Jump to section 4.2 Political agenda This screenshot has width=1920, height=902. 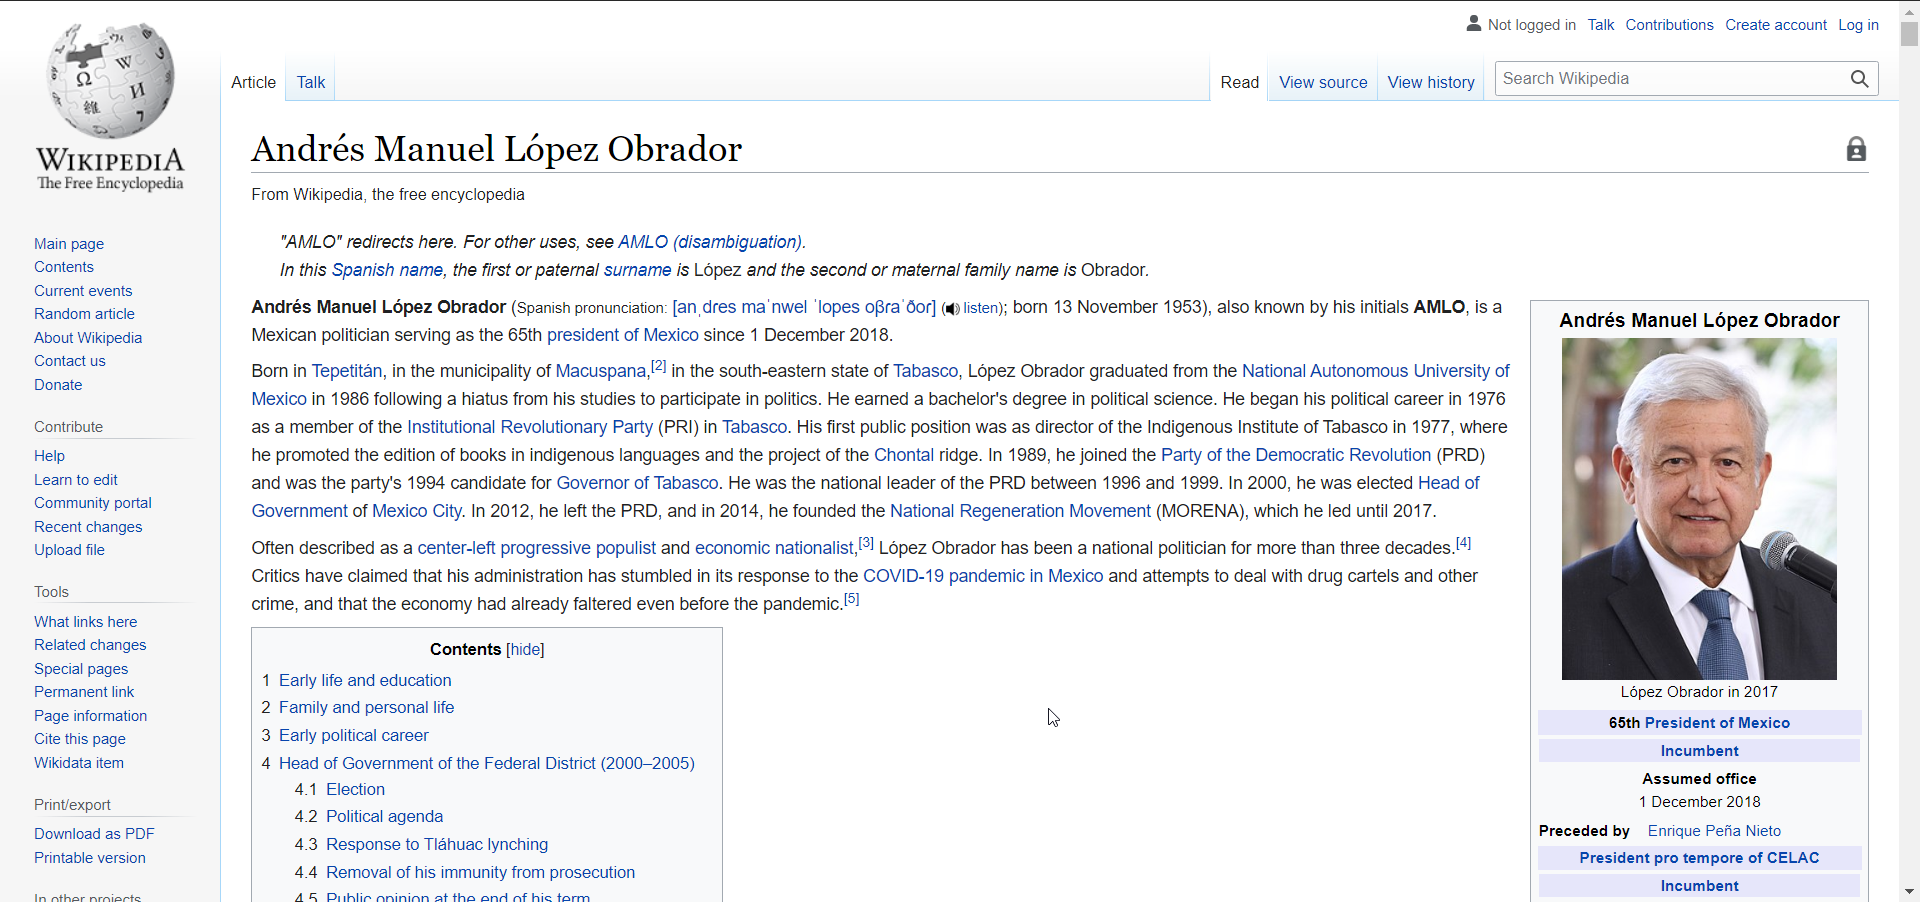tap(384, 817)
